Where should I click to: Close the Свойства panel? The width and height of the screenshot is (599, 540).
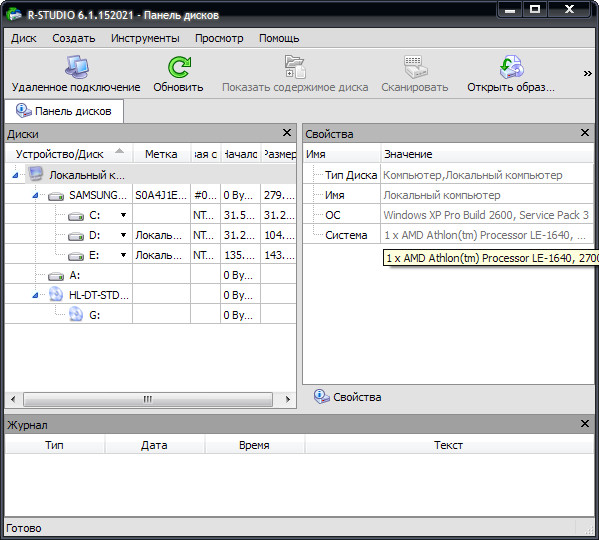(x=585, y=133)
